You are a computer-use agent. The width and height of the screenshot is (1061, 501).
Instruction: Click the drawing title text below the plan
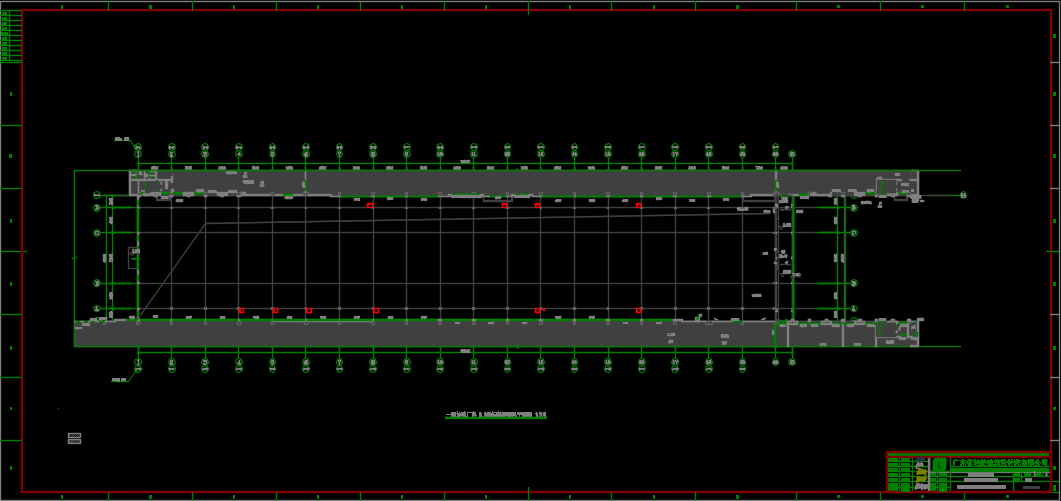496,414
